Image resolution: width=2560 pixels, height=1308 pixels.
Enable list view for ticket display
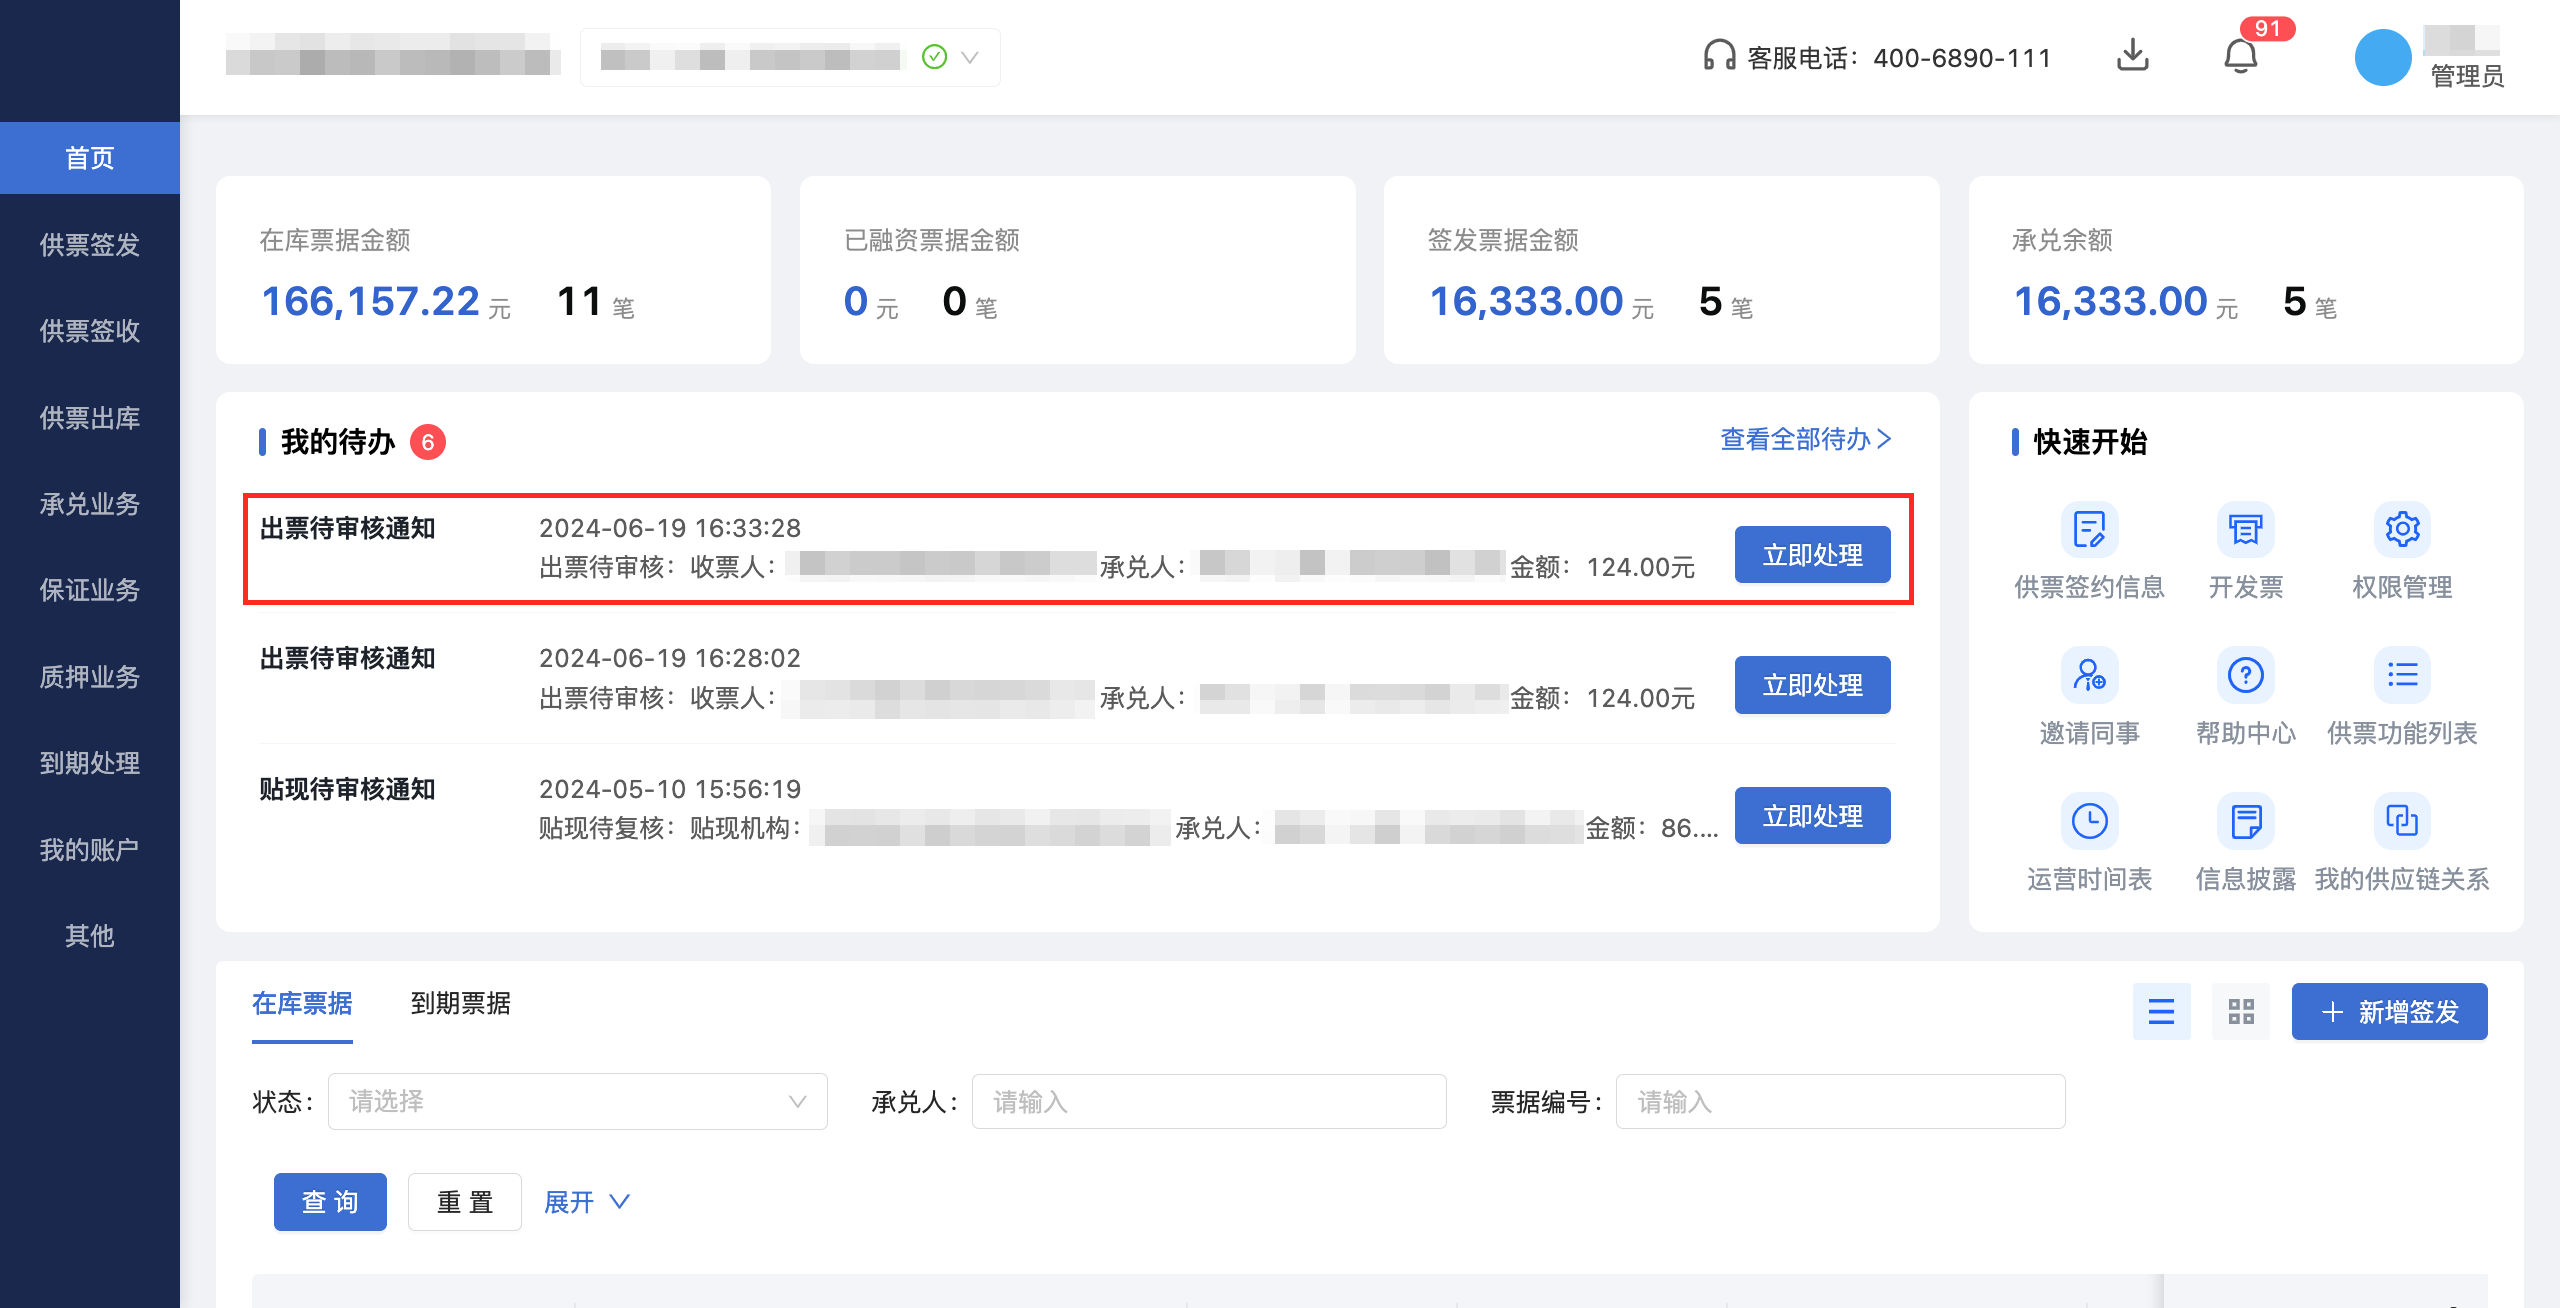click(2162, 1012)
